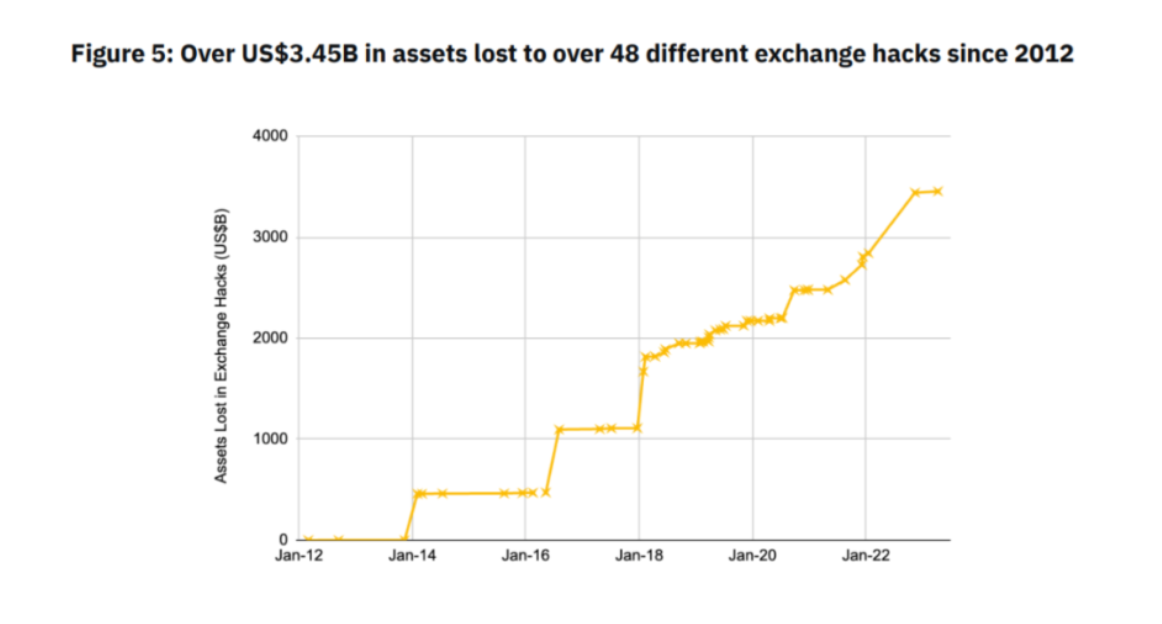Click the marker atop the 2016 jump
Image resolution: width=1162 pixels, height=624 pixels.
[x=560, y=430]
